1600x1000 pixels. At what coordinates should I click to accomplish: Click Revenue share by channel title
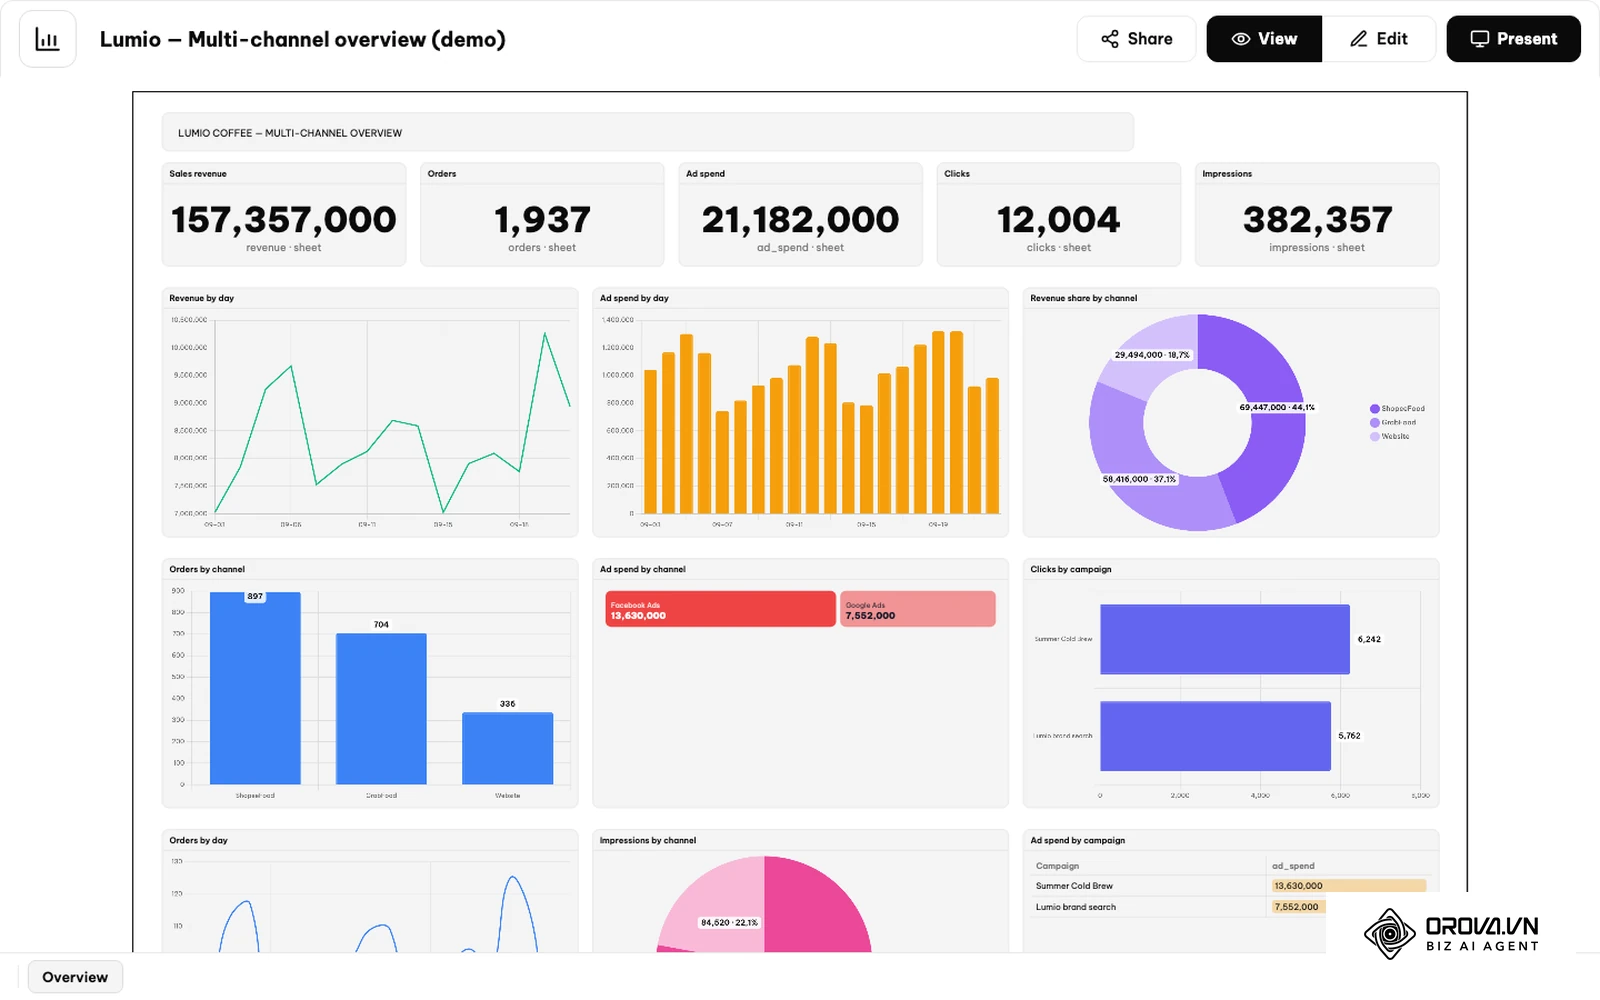pos(1083,298)
